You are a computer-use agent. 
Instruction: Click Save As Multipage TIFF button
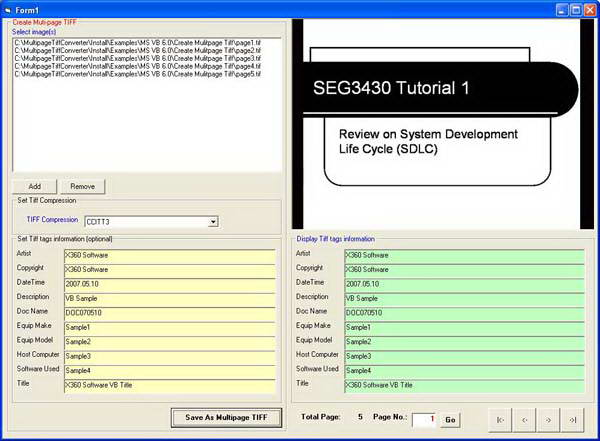tap(226, 418)
